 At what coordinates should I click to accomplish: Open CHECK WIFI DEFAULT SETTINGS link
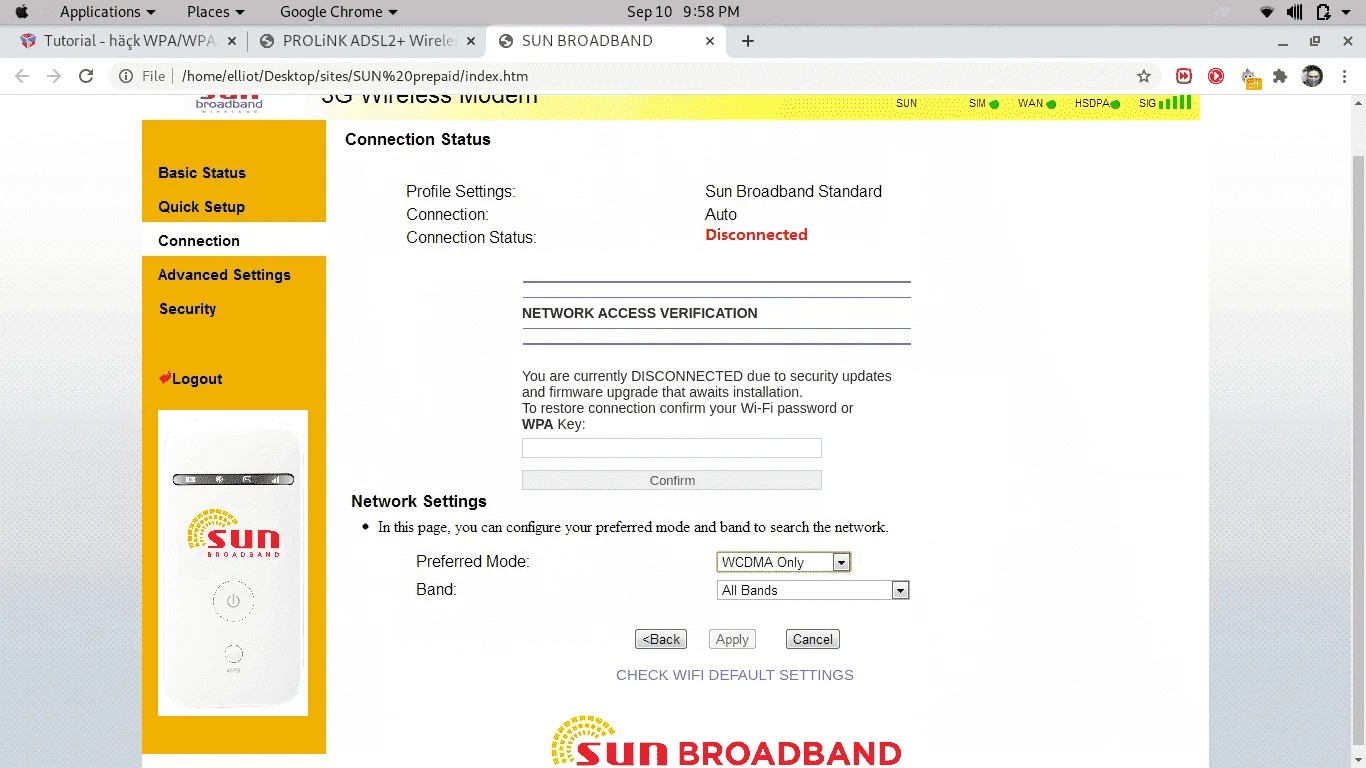(x=735, y=675)
